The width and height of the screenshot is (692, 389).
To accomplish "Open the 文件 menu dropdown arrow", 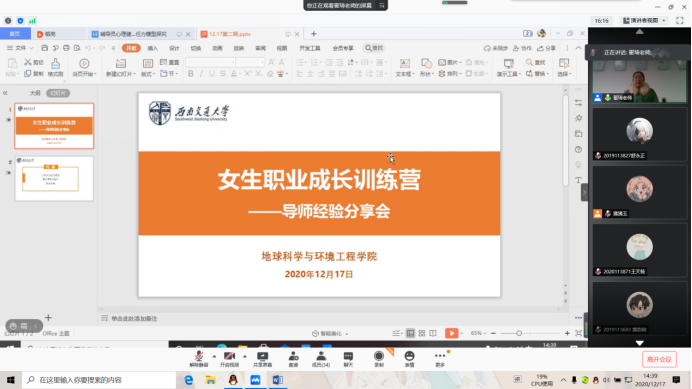I will point(31,48).
